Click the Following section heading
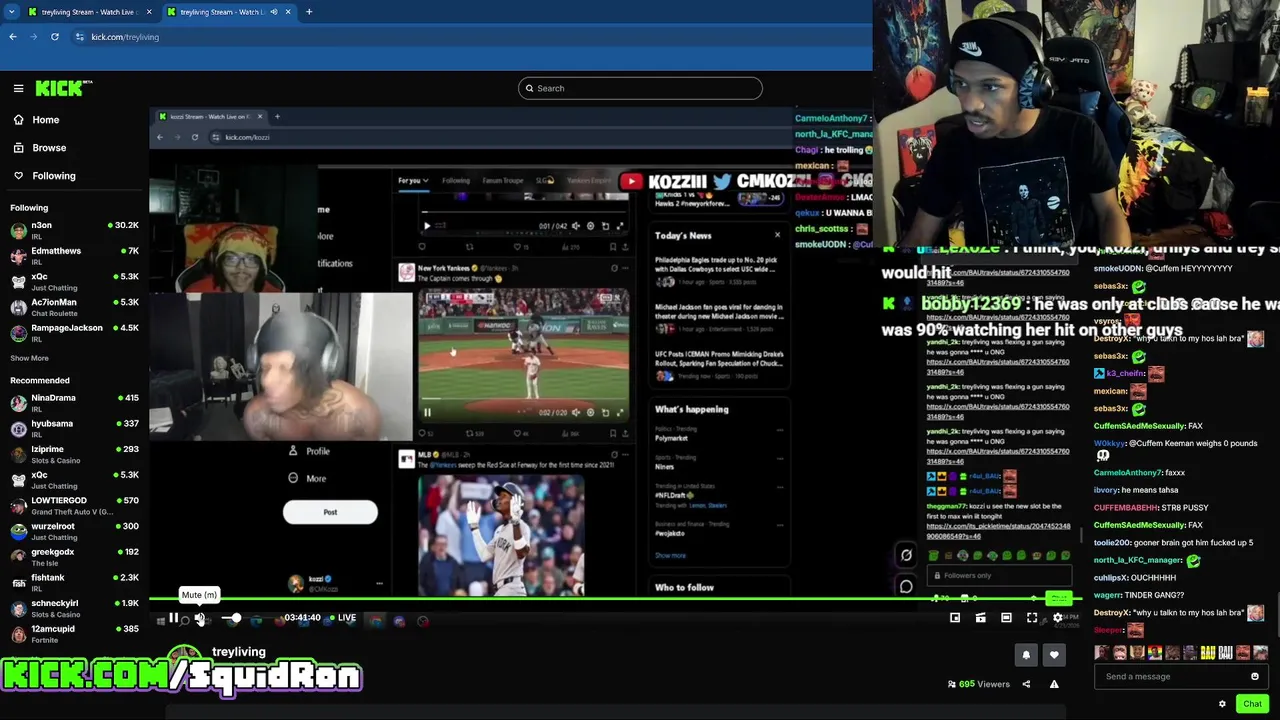The height and width of the screenshot is (720, 1280). [x=29, y=208]
